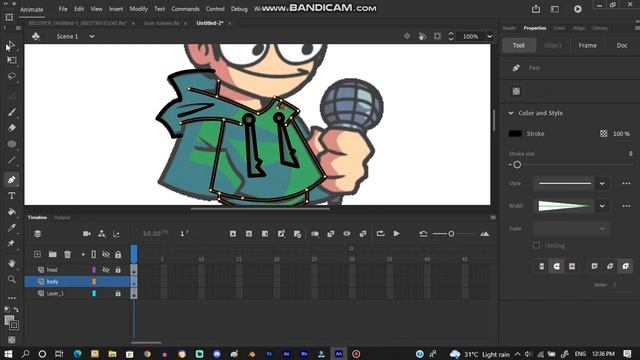The height and width of the screenshot is (360, 640).
Task: Collapse the Color and Style section
Action: [x=511, y=113]
